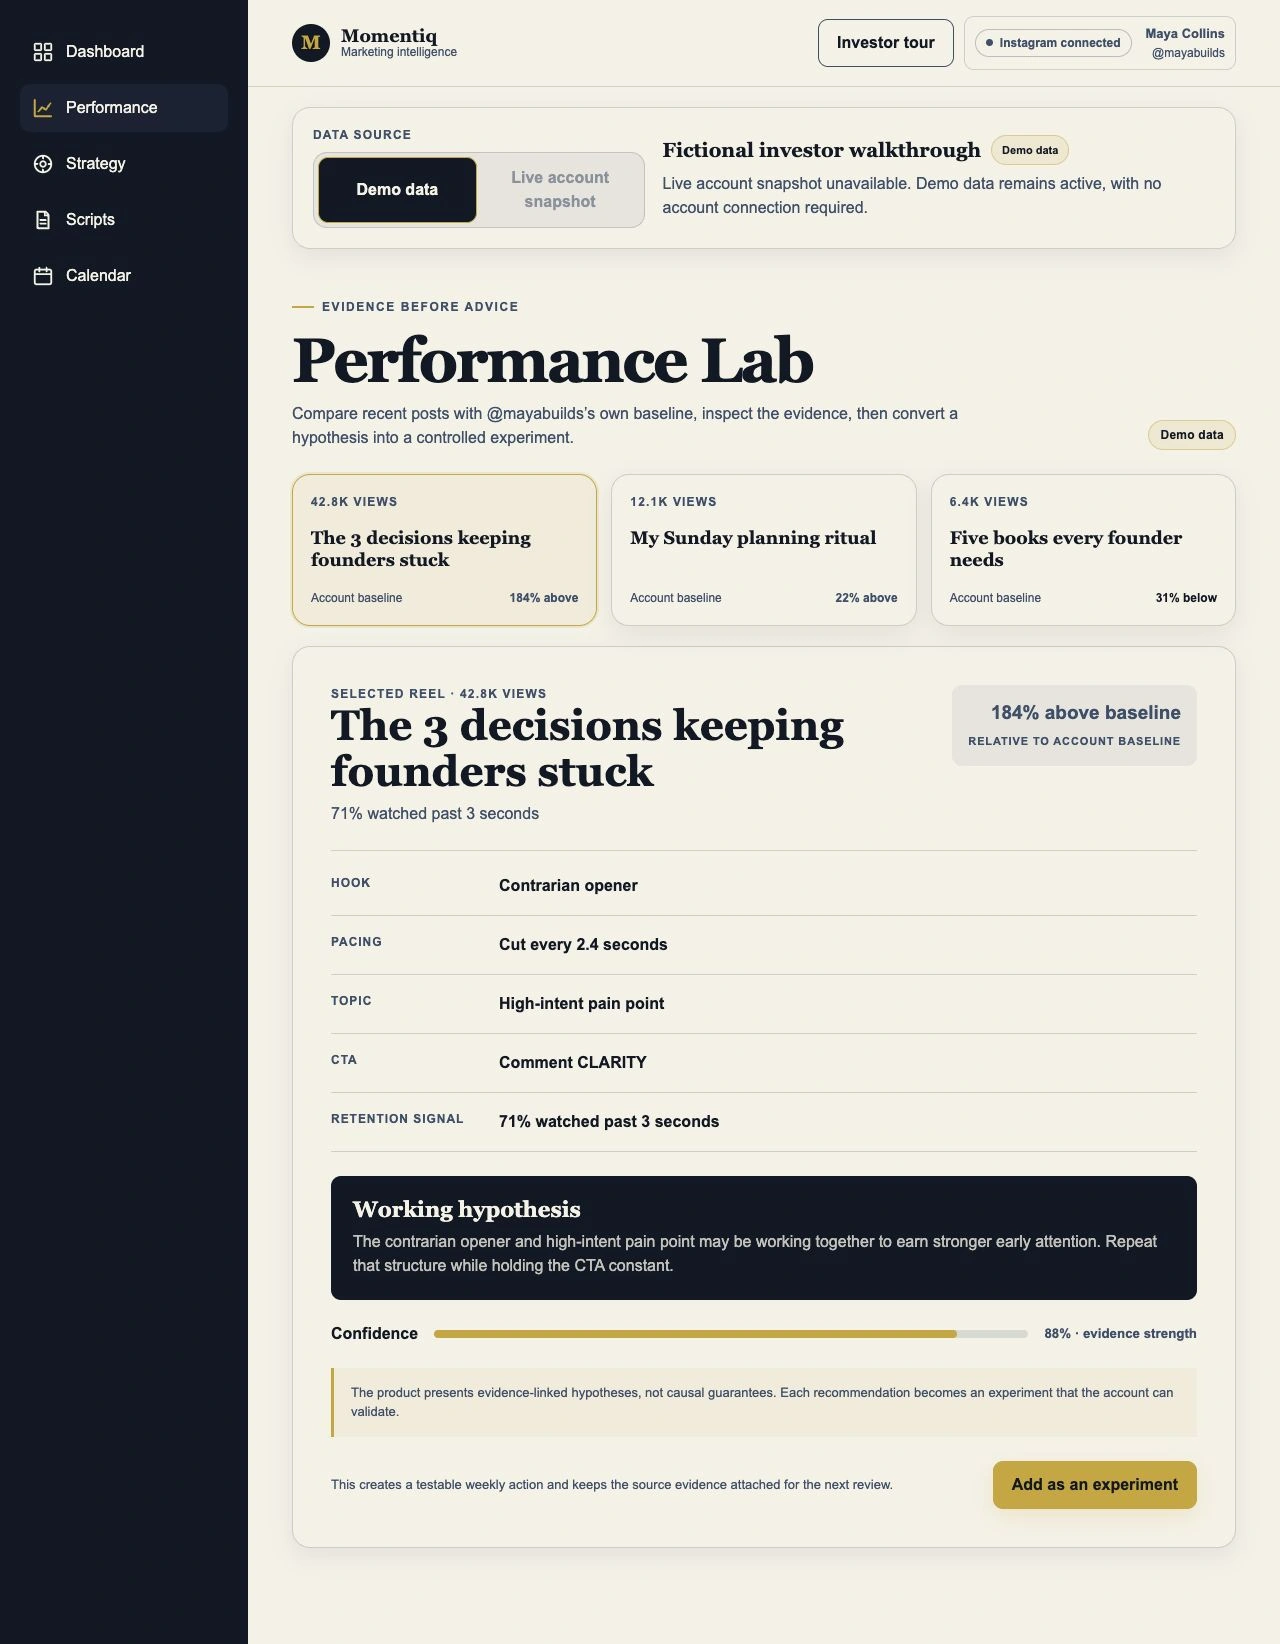Choose the Five books every founder needs card
Viewport: 1280px width, 1644px height.
pos(1083,550)
